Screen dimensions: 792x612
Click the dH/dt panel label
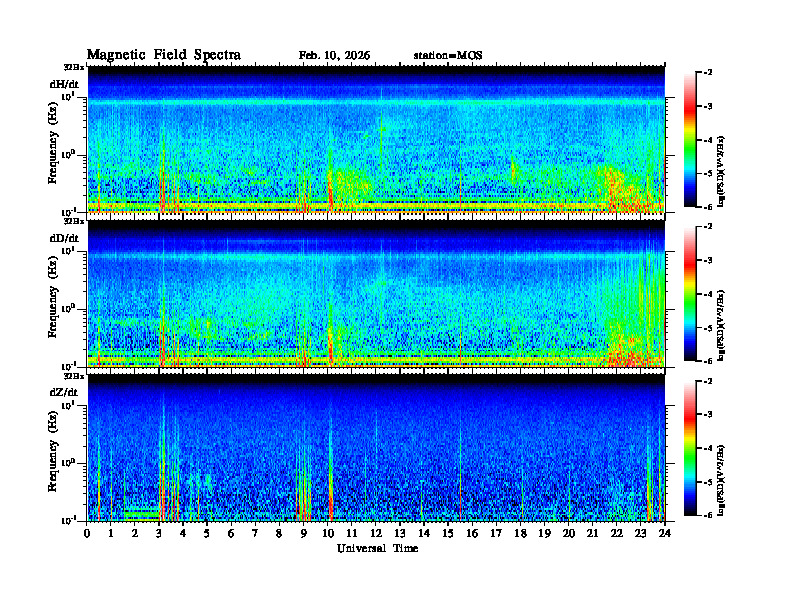tap(64, 84)
